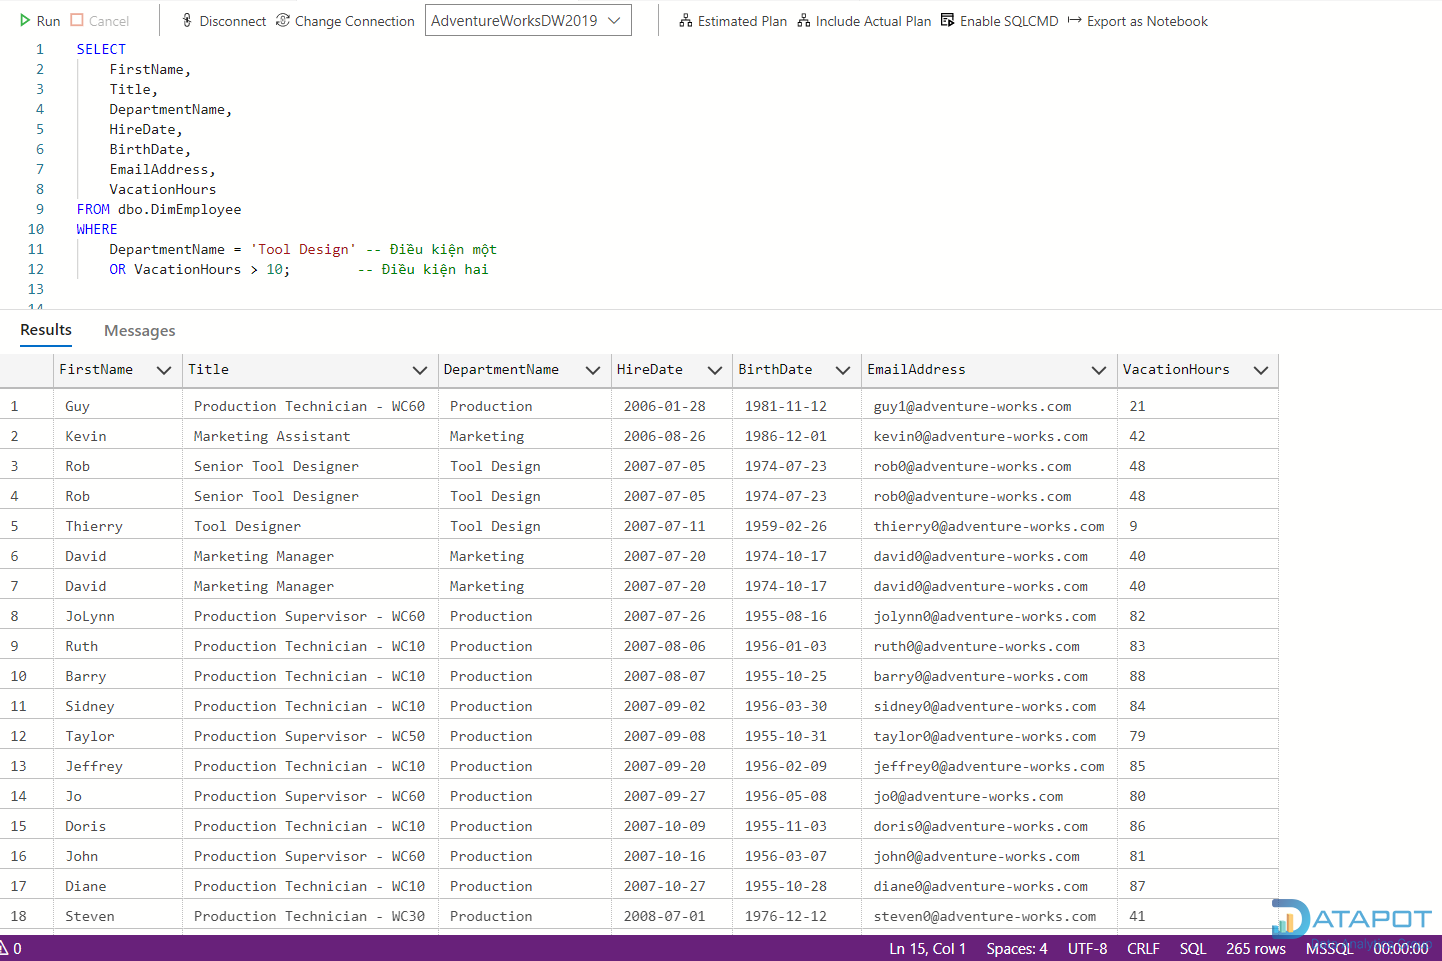Run the SQL query
Screen dimensions: 1442x961
(40, 21)
